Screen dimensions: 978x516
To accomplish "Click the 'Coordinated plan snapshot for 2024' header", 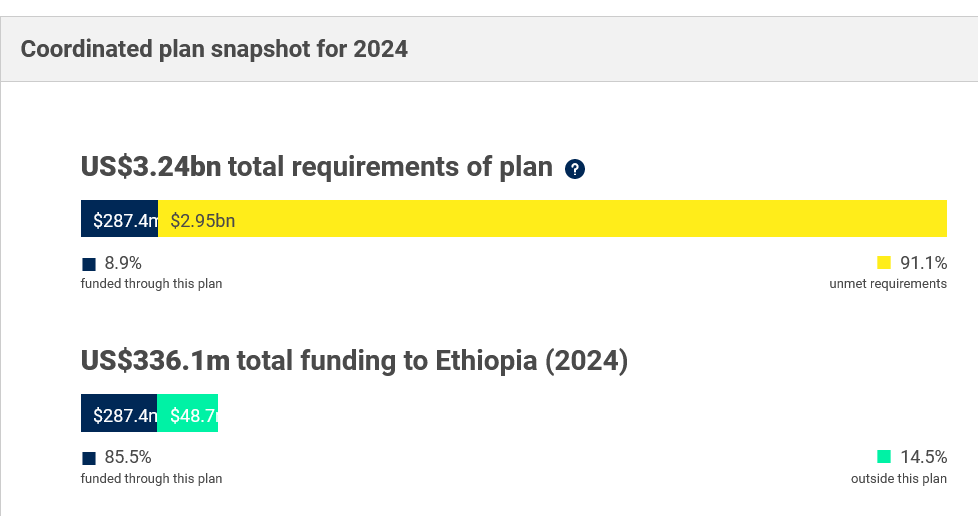I will [214, 49].
